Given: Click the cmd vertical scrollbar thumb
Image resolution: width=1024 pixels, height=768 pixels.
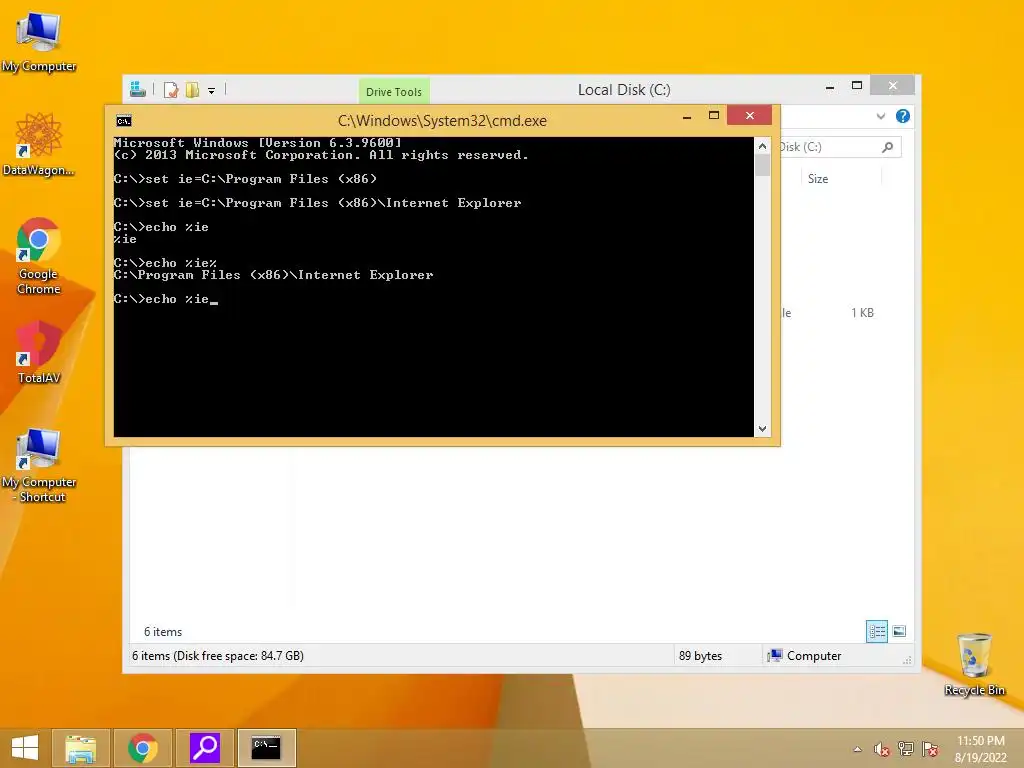Looking at the screenshot, I should (762, 165).
